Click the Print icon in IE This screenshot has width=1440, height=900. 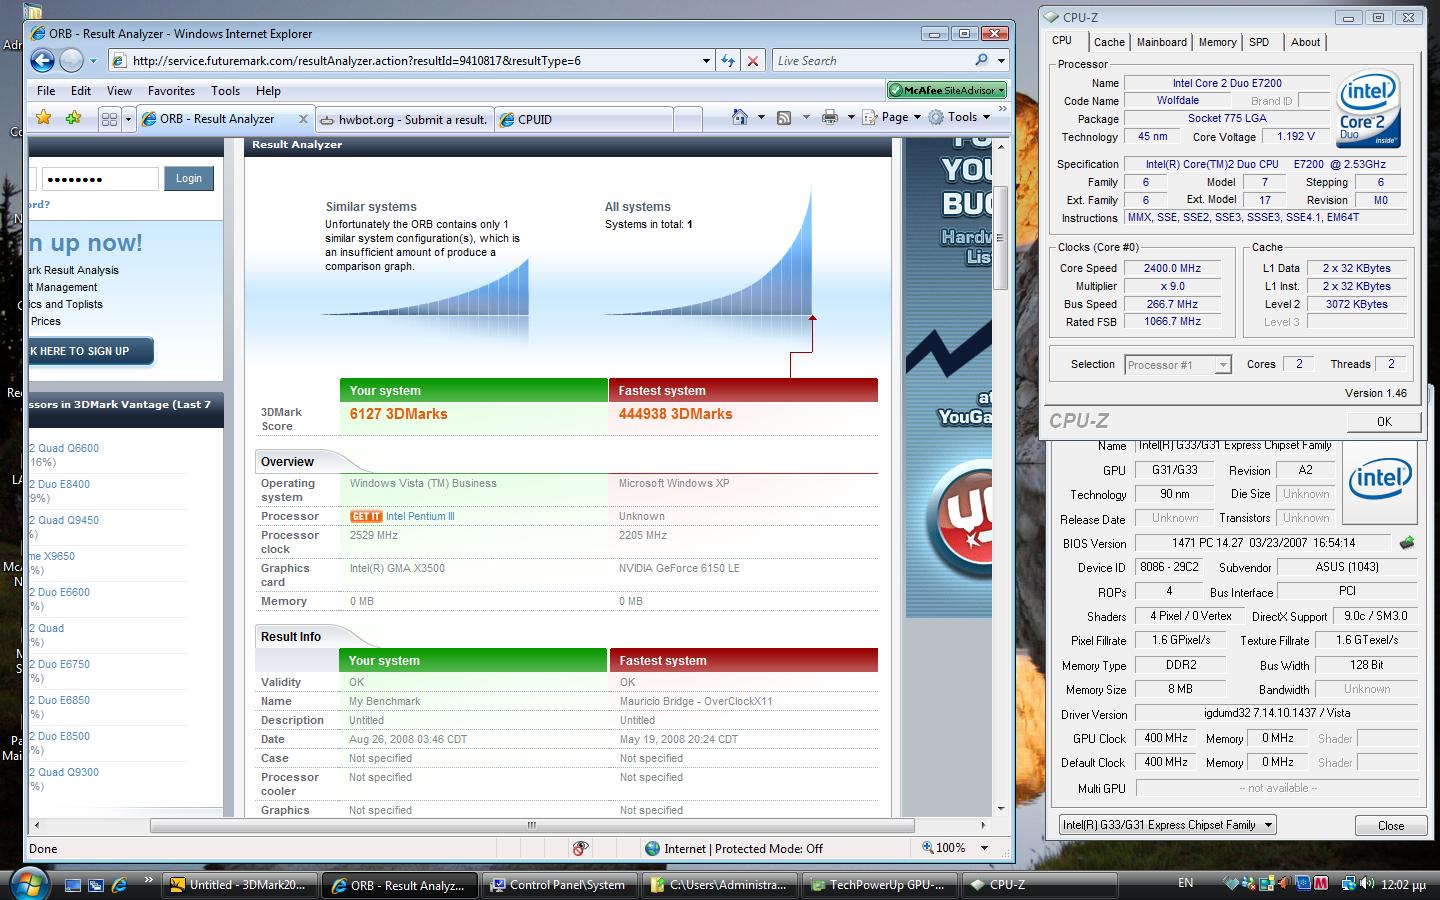point(830,117)
